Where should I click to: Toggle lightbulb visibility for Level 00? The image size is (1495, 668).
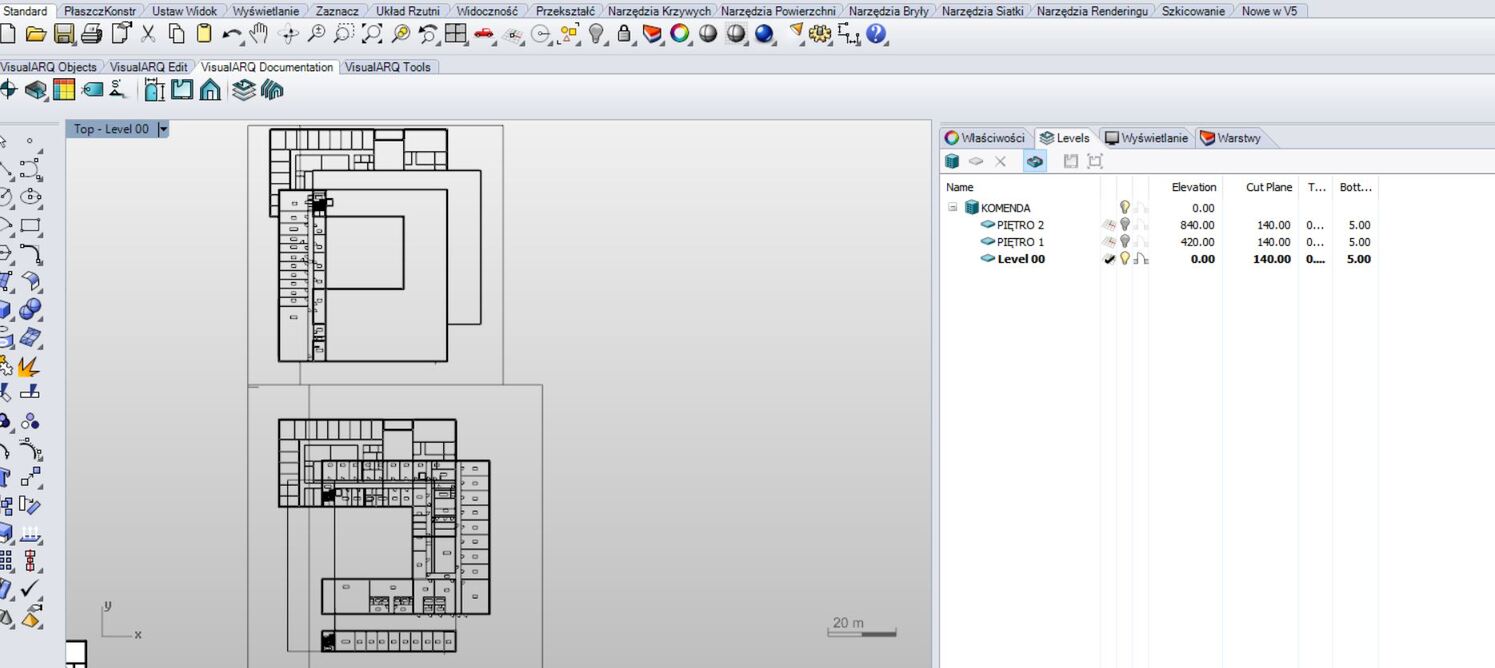click(x=1124, y=258)
